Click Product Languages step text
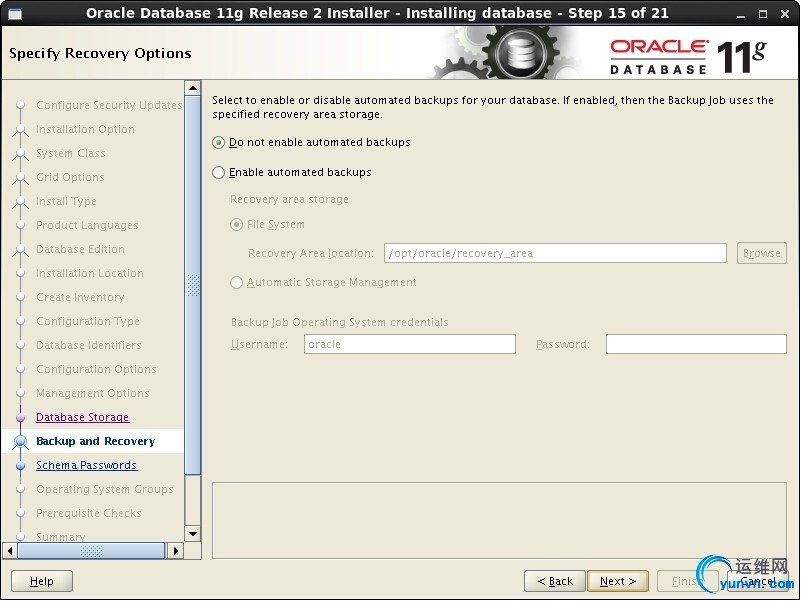 click(x=87, y=225)
